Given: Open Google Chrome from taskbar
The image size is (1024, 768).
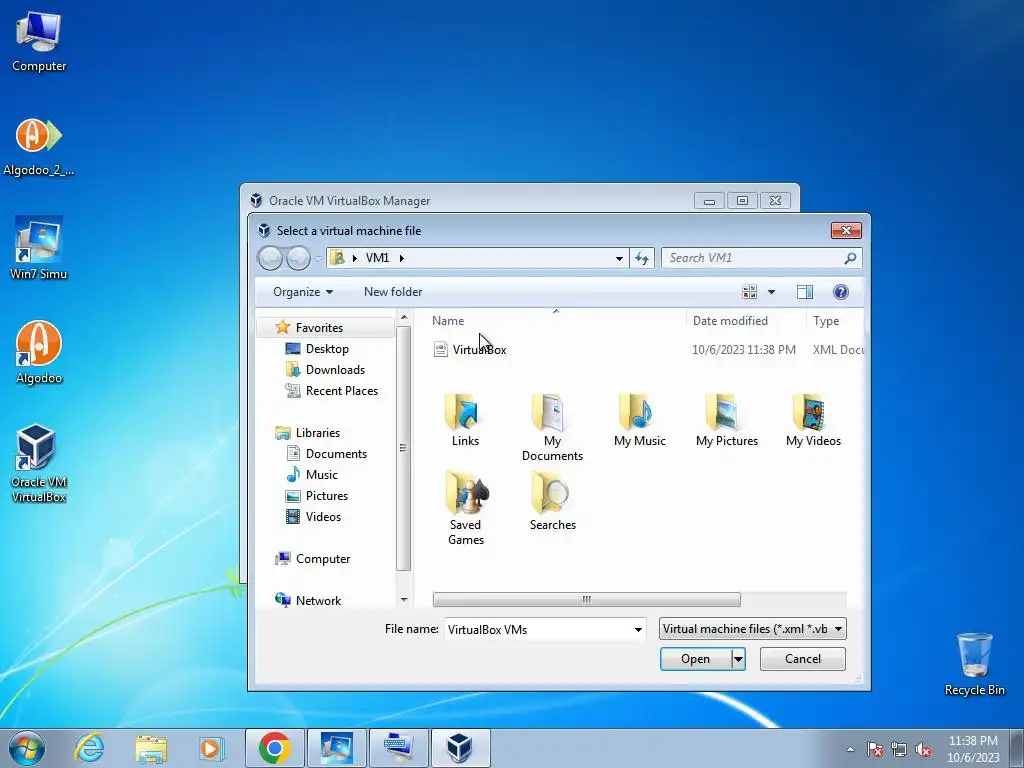Looking at the screenshot, I should [274, 748].
